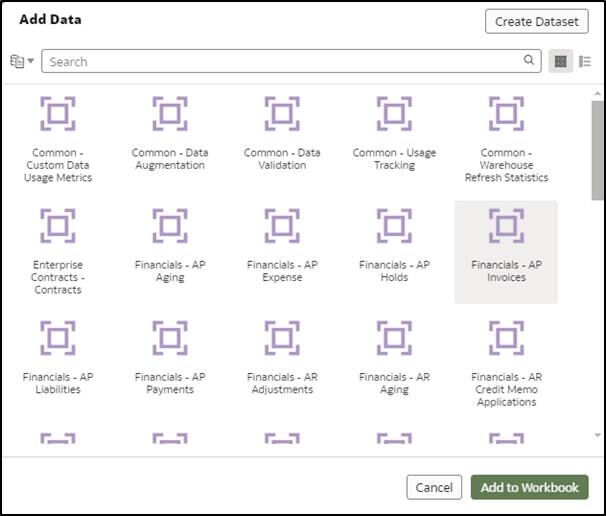The image size is (606, 516).
Task: Click Add to Workbook
Action: [529, 487]
